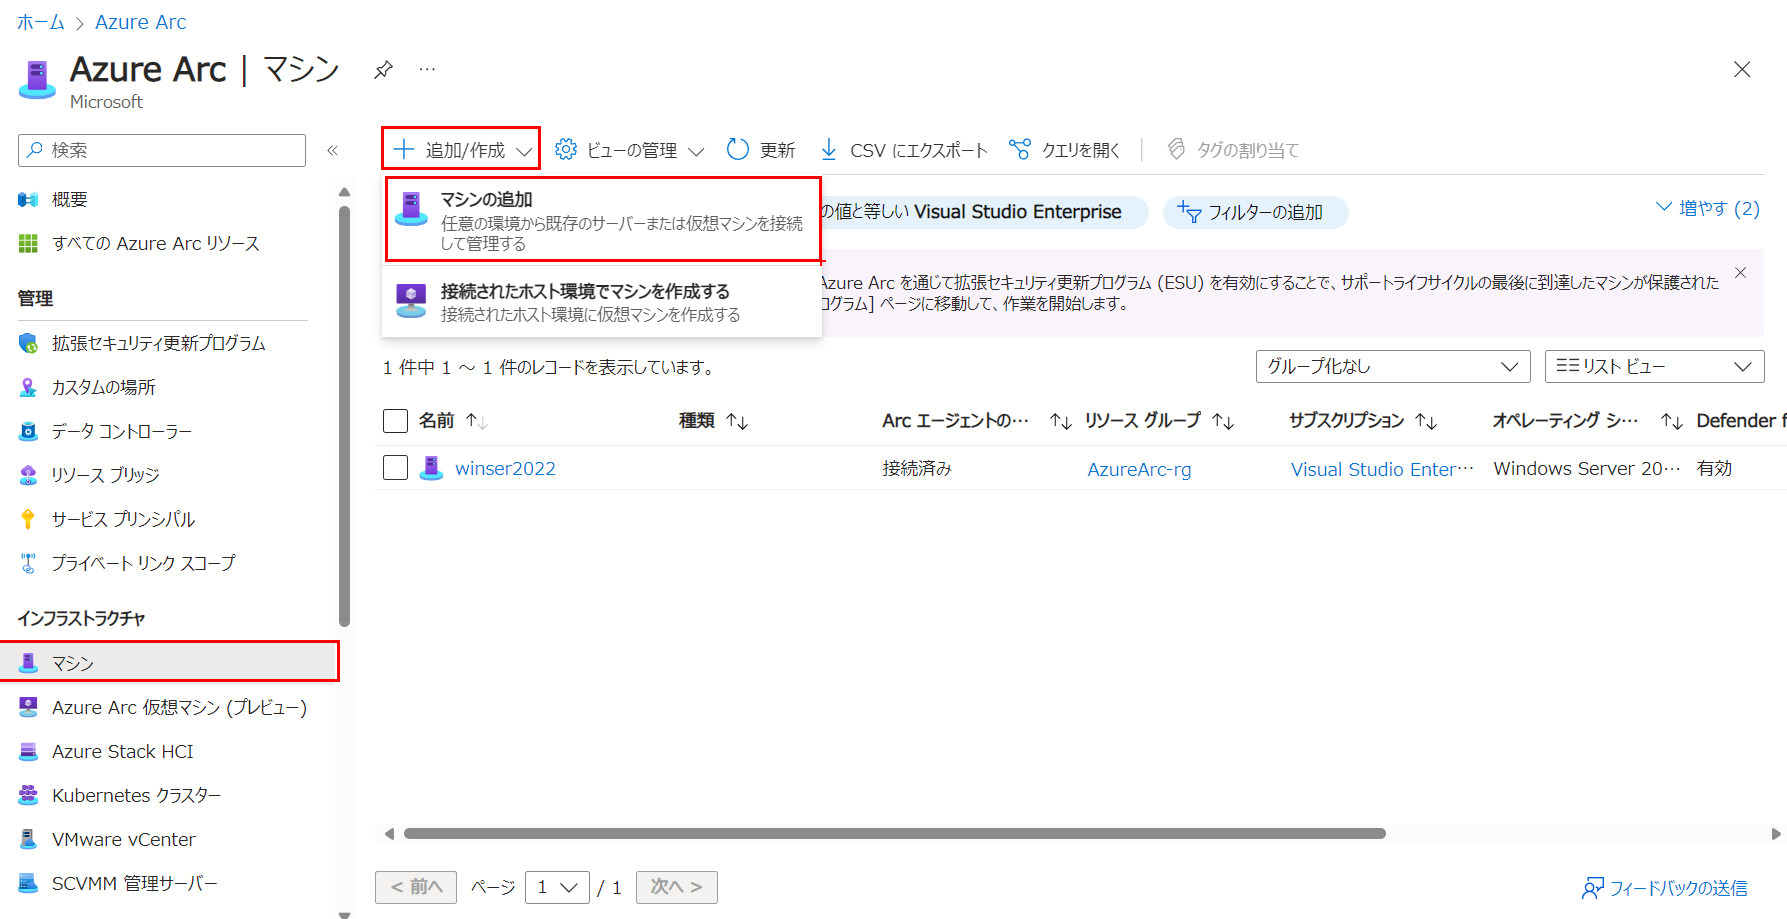This screenshot has height=919, width=1787.
Task: Click the Azure Arc breadcrumb link
Action: [141, 22]
